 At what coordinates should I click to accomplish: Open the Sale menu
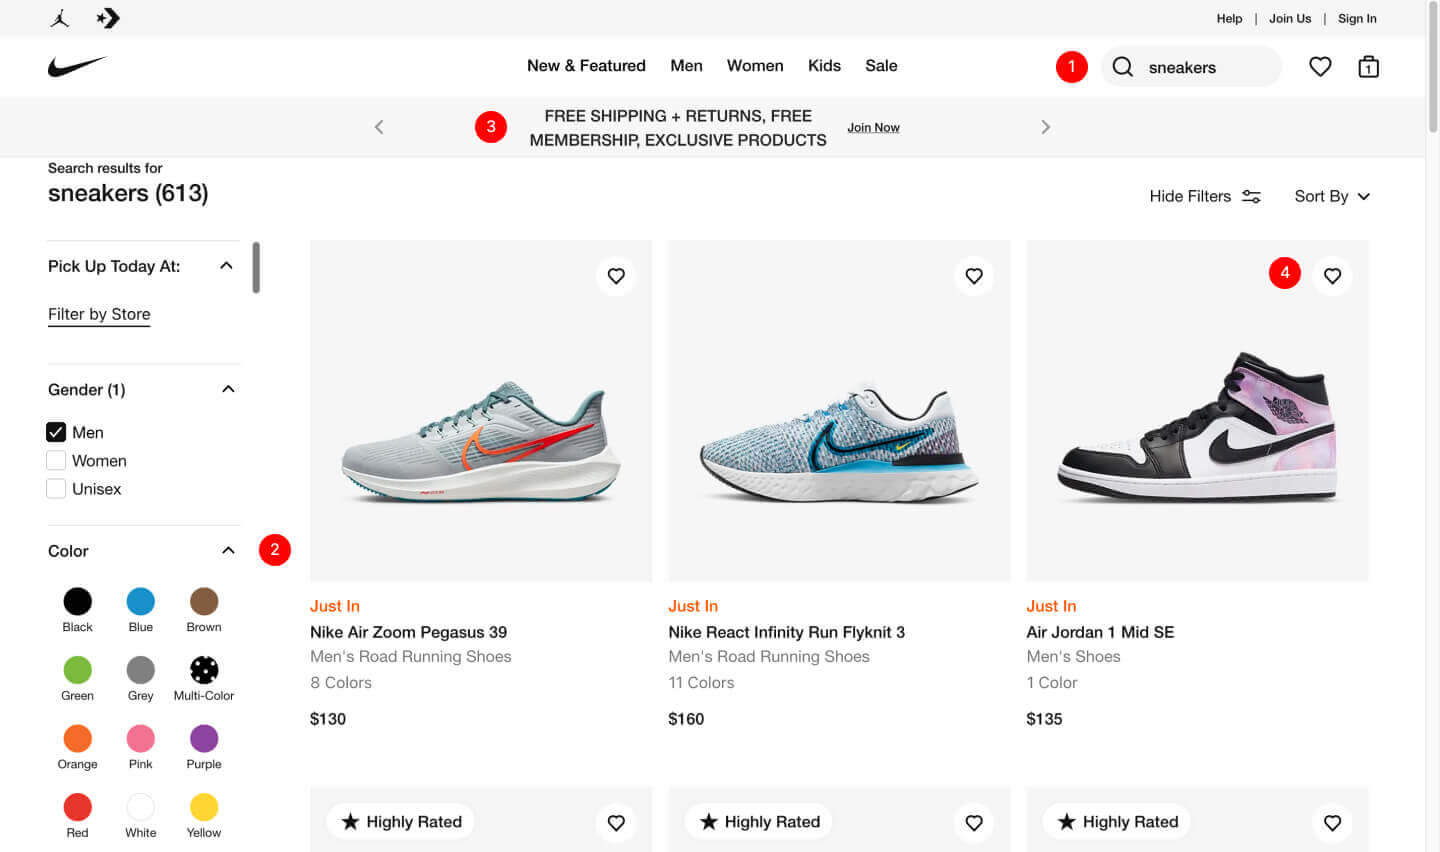pos(881,66)
